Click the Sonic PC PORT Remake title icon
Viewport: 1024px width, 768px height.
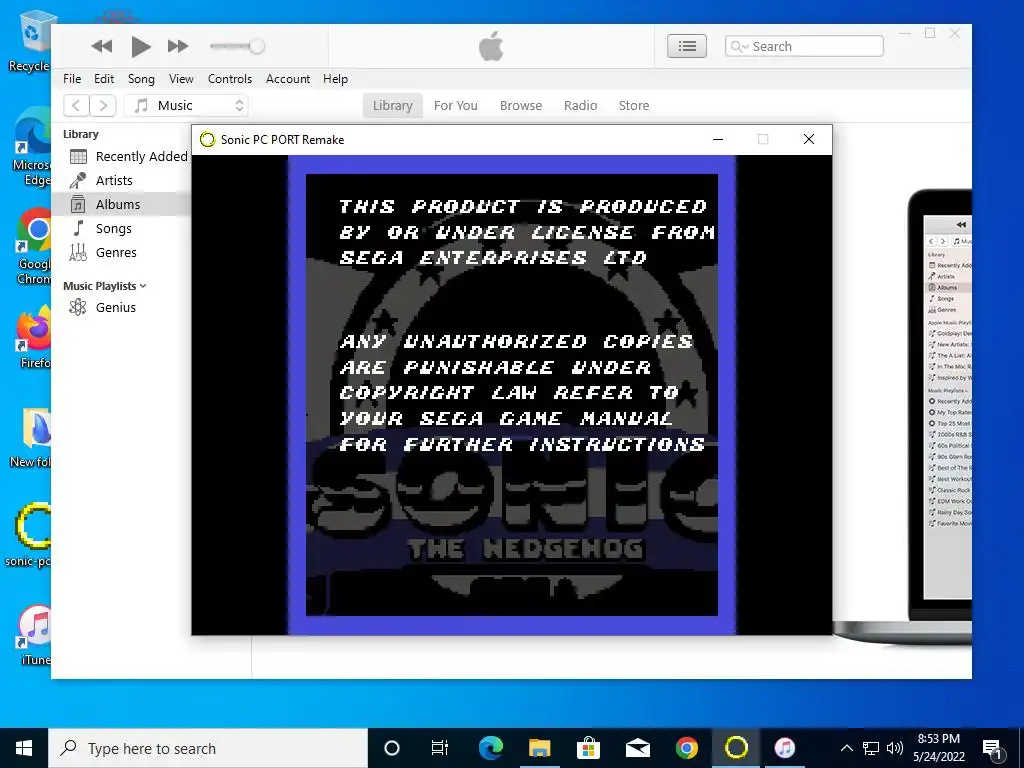pos(208,140)
